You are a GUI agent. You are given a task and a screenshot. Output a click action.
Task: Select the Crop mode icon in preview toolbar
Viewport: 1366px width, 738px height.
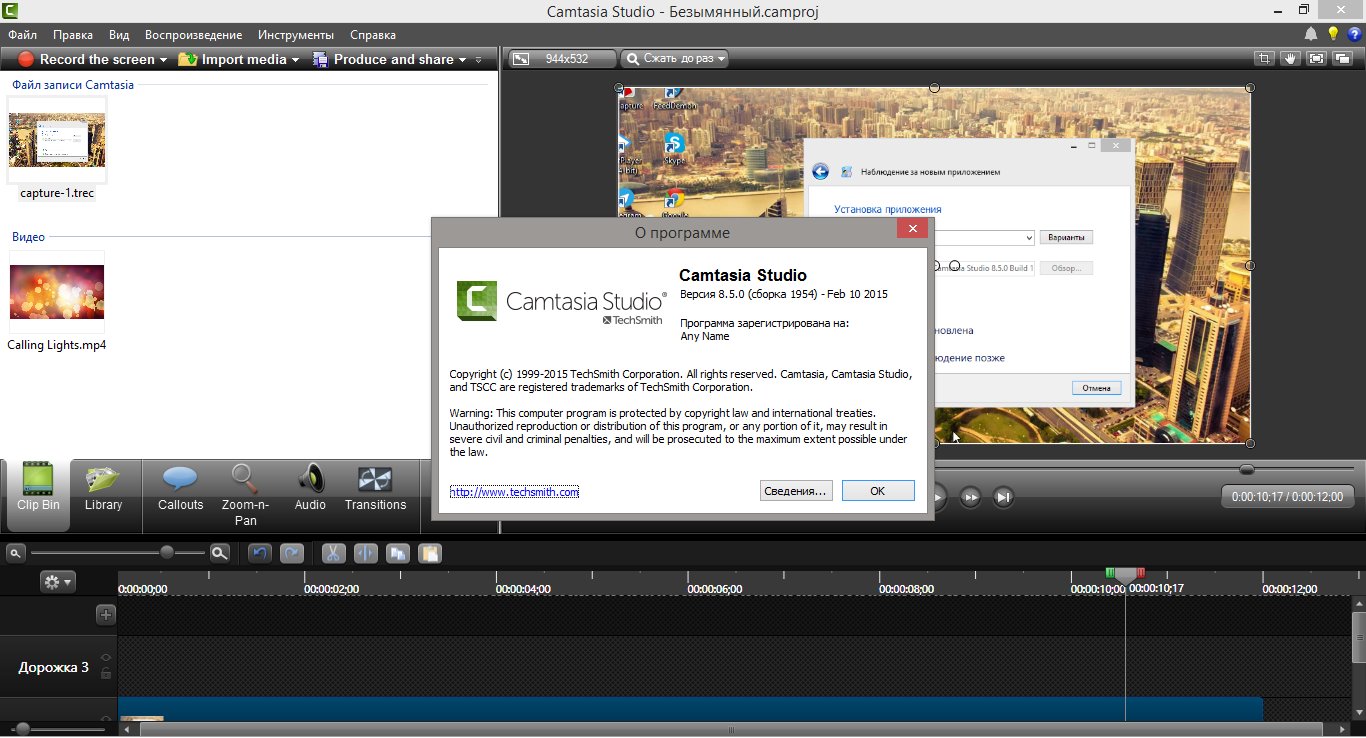click(x=1265, y=59)
